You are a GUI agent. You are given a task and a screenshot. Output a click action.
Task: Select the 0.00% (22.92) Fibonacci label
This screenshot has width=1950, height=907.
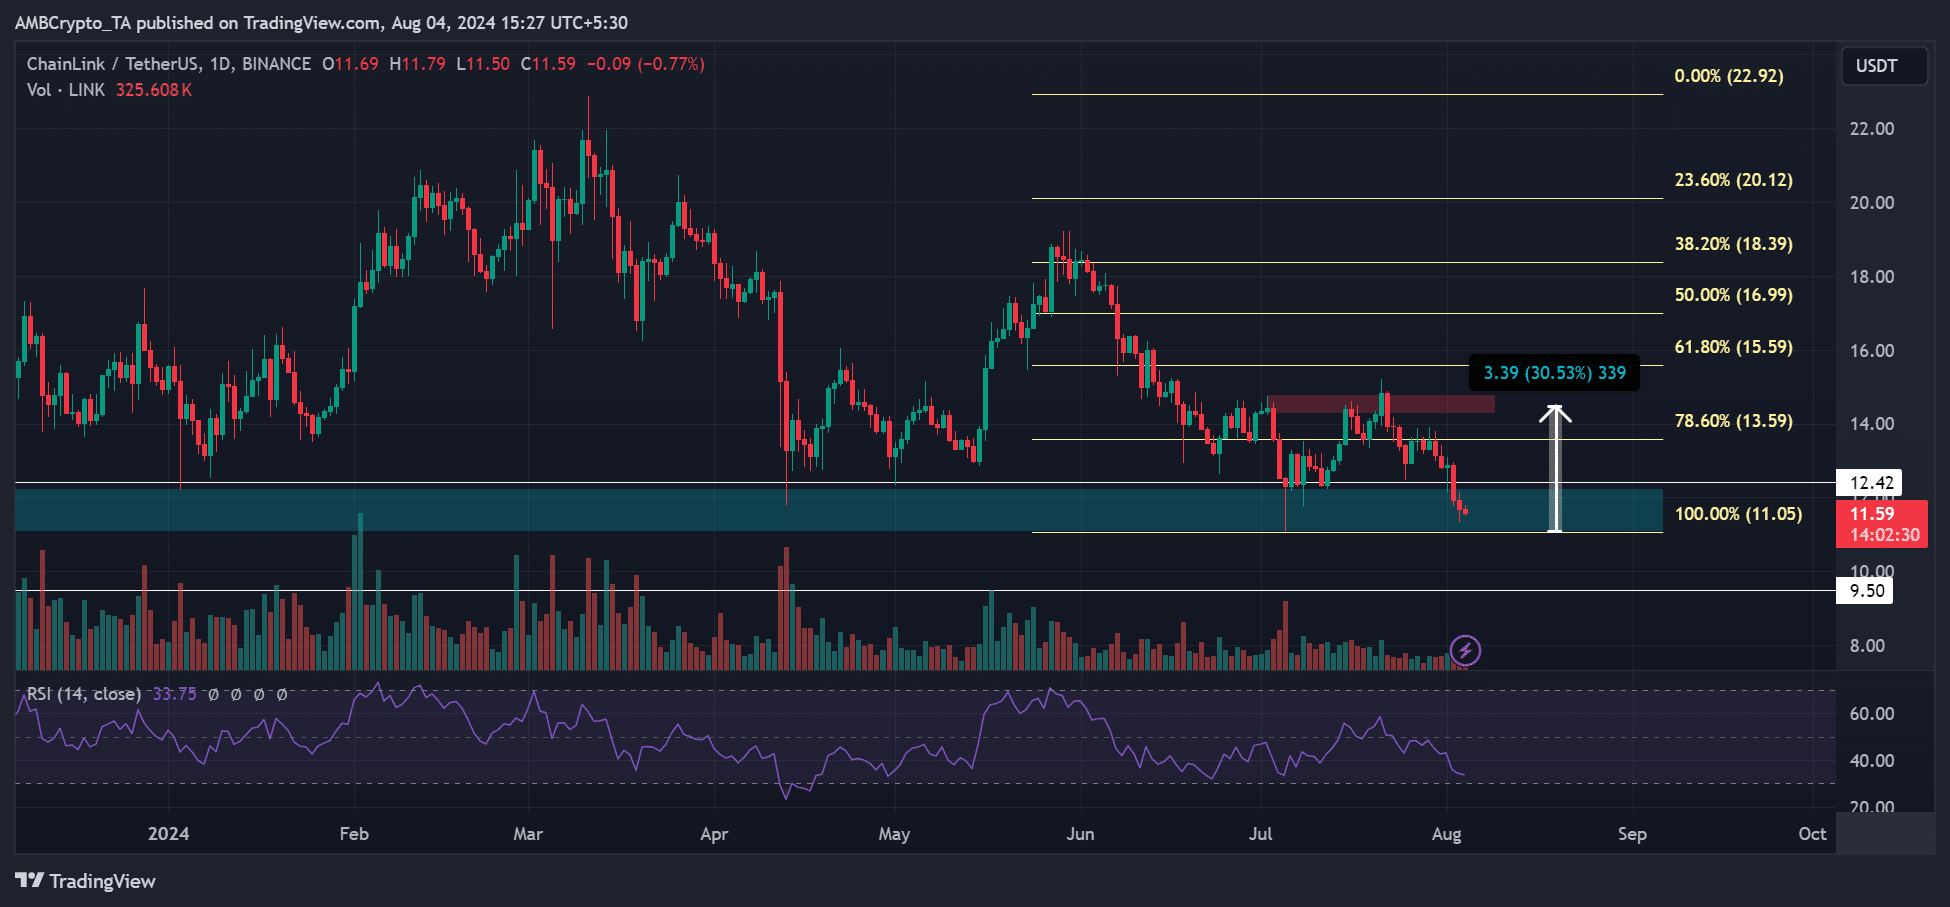1729,76
